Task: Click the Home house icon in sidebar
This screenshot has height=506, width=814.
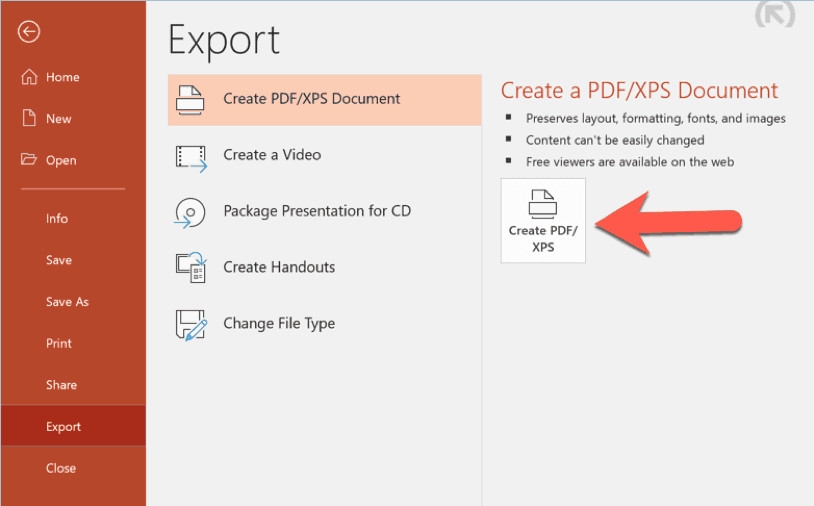Action: (29, 77)
